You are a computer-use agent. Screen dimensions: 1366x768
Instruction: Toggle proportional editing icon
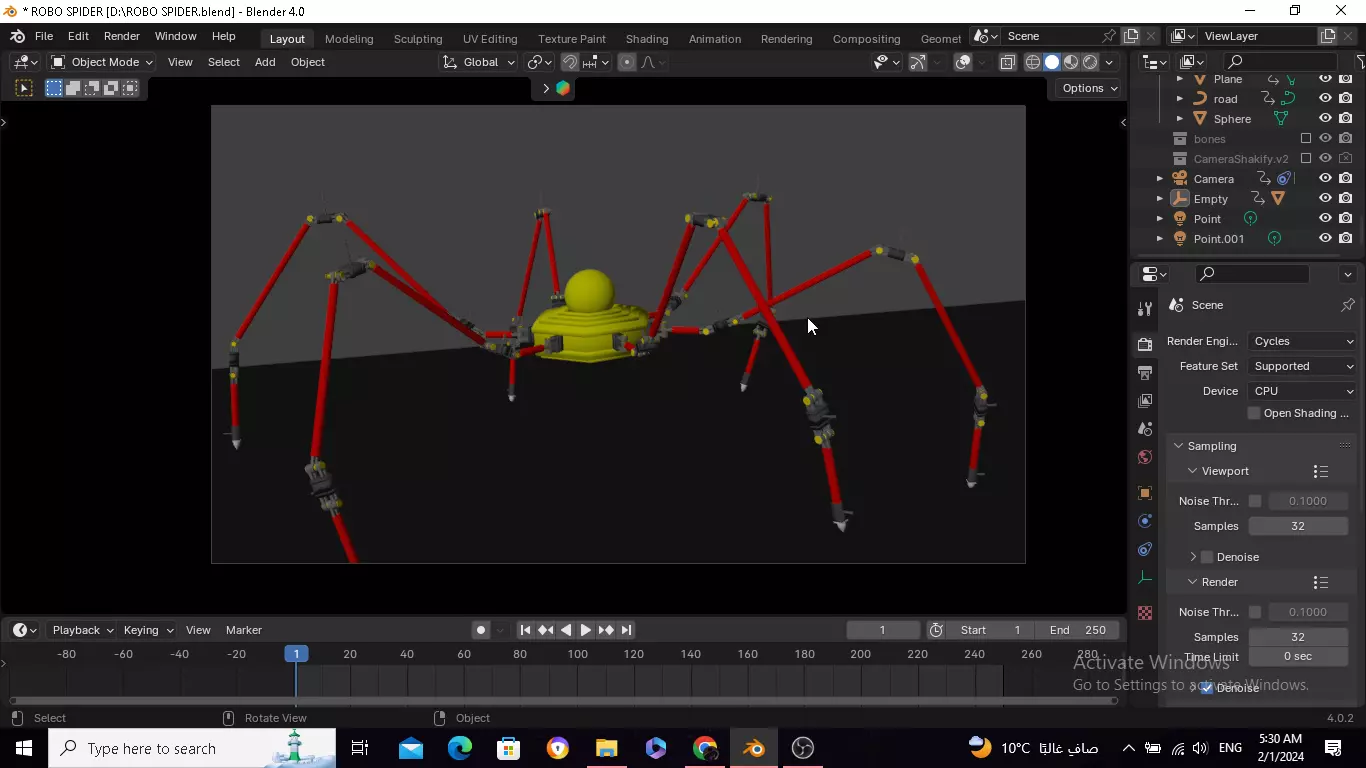[627, 62]
